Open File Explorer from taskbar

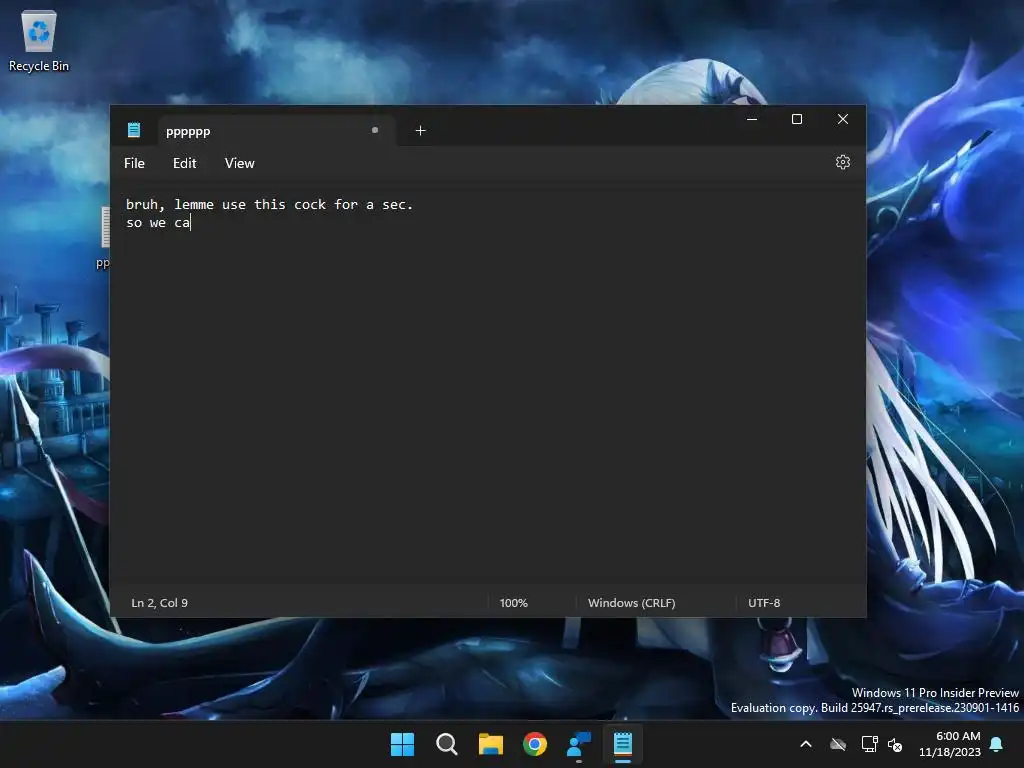(490, 744)
